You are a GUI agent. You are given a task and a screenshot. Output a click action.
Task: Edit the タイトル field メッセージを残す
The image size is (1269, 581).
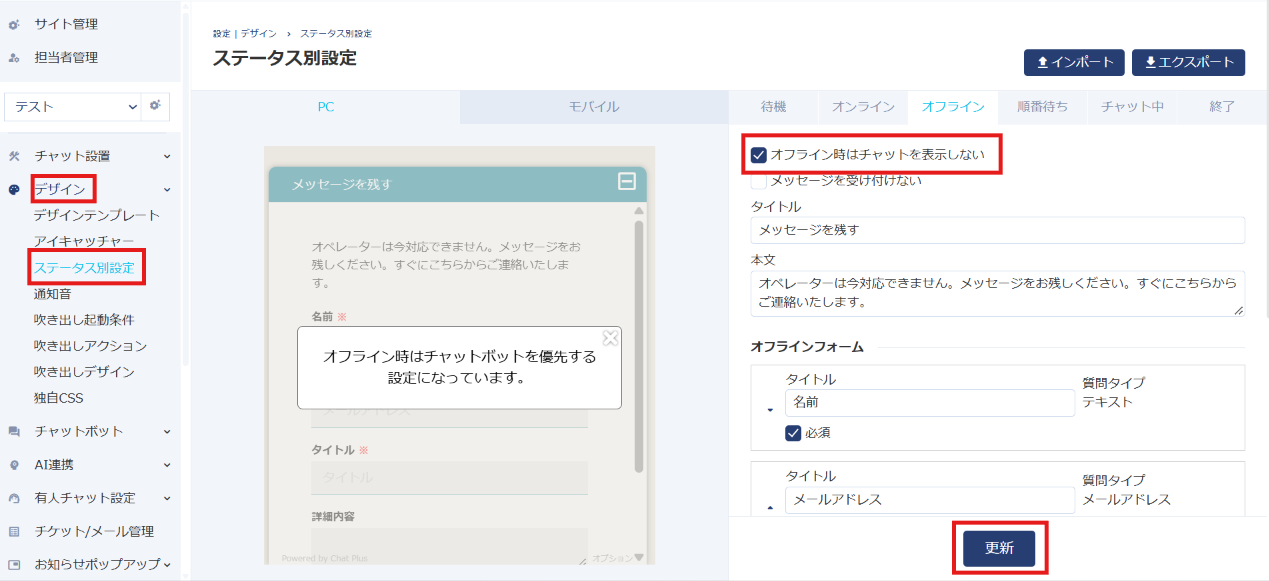pyautogui.click(x=997, y=230)
